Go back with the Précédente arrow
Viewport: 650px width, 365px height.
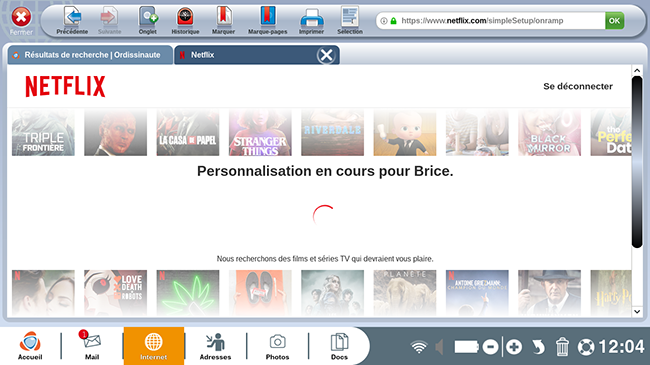tap(72, 20)
